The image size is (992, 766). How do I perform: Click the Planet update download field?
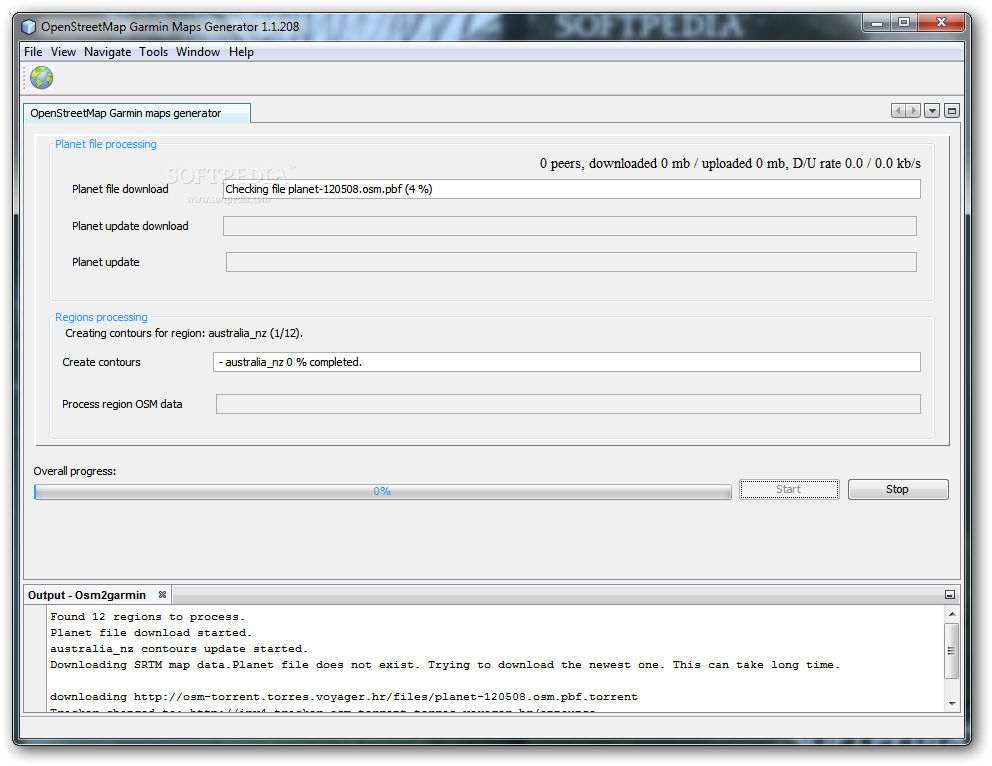coord(570,226)
